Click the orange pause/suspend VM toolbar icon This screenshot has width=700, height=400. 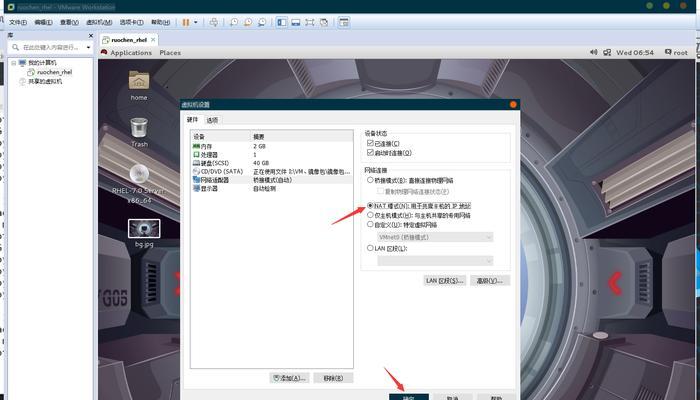click(186, 22)
